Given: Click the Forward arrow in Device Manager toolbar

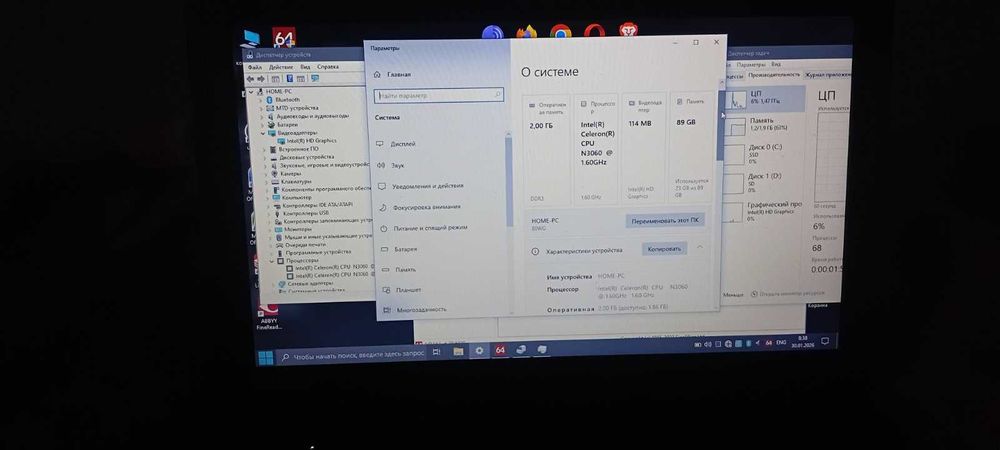Looking at the screenshot, I should (260, 78).
